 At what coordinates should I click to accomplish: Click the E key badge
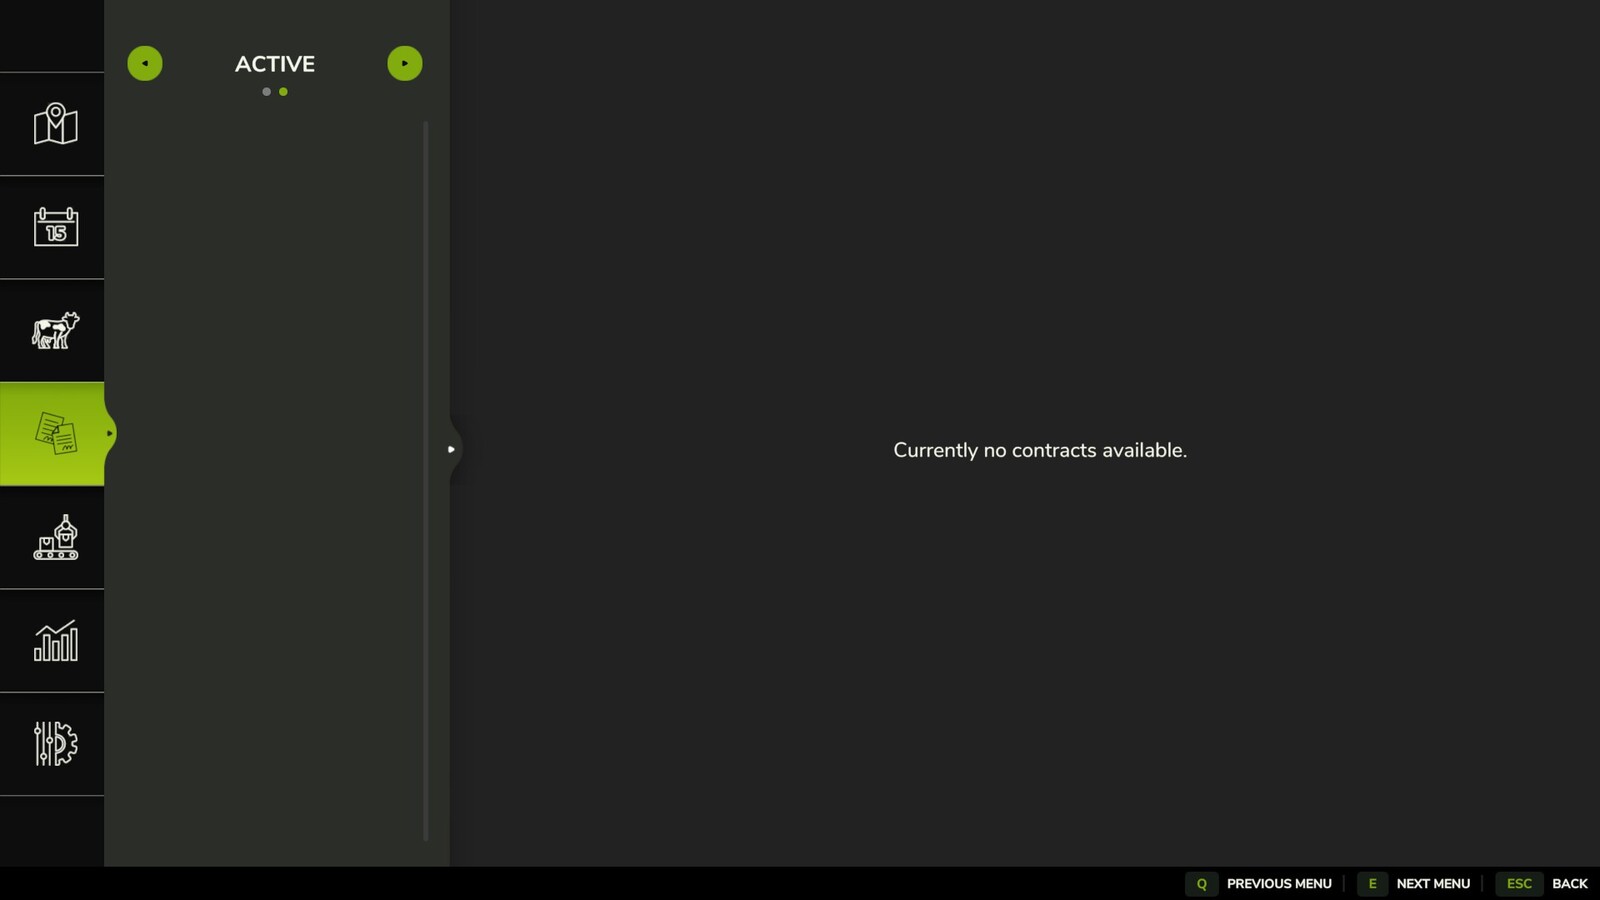pos(1372,884)
